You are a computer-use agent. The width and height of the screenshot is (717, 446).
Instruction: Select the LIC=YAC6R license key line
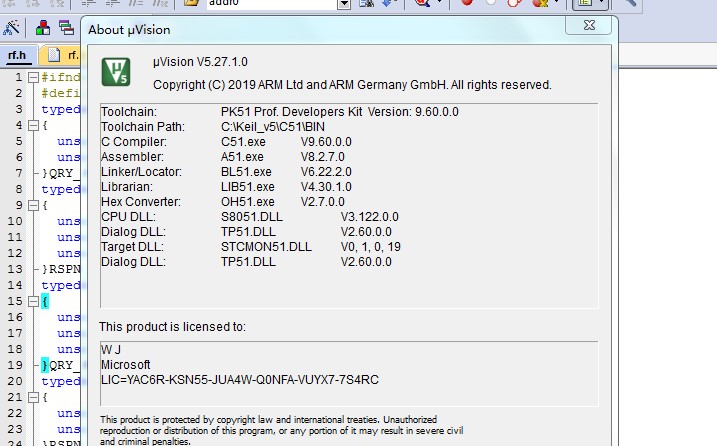point(240,380)
